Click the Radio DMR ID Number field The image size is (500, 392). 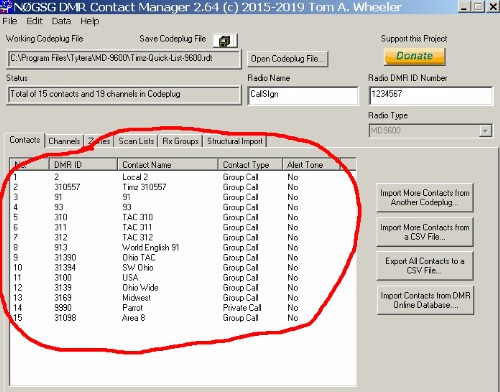431,96
